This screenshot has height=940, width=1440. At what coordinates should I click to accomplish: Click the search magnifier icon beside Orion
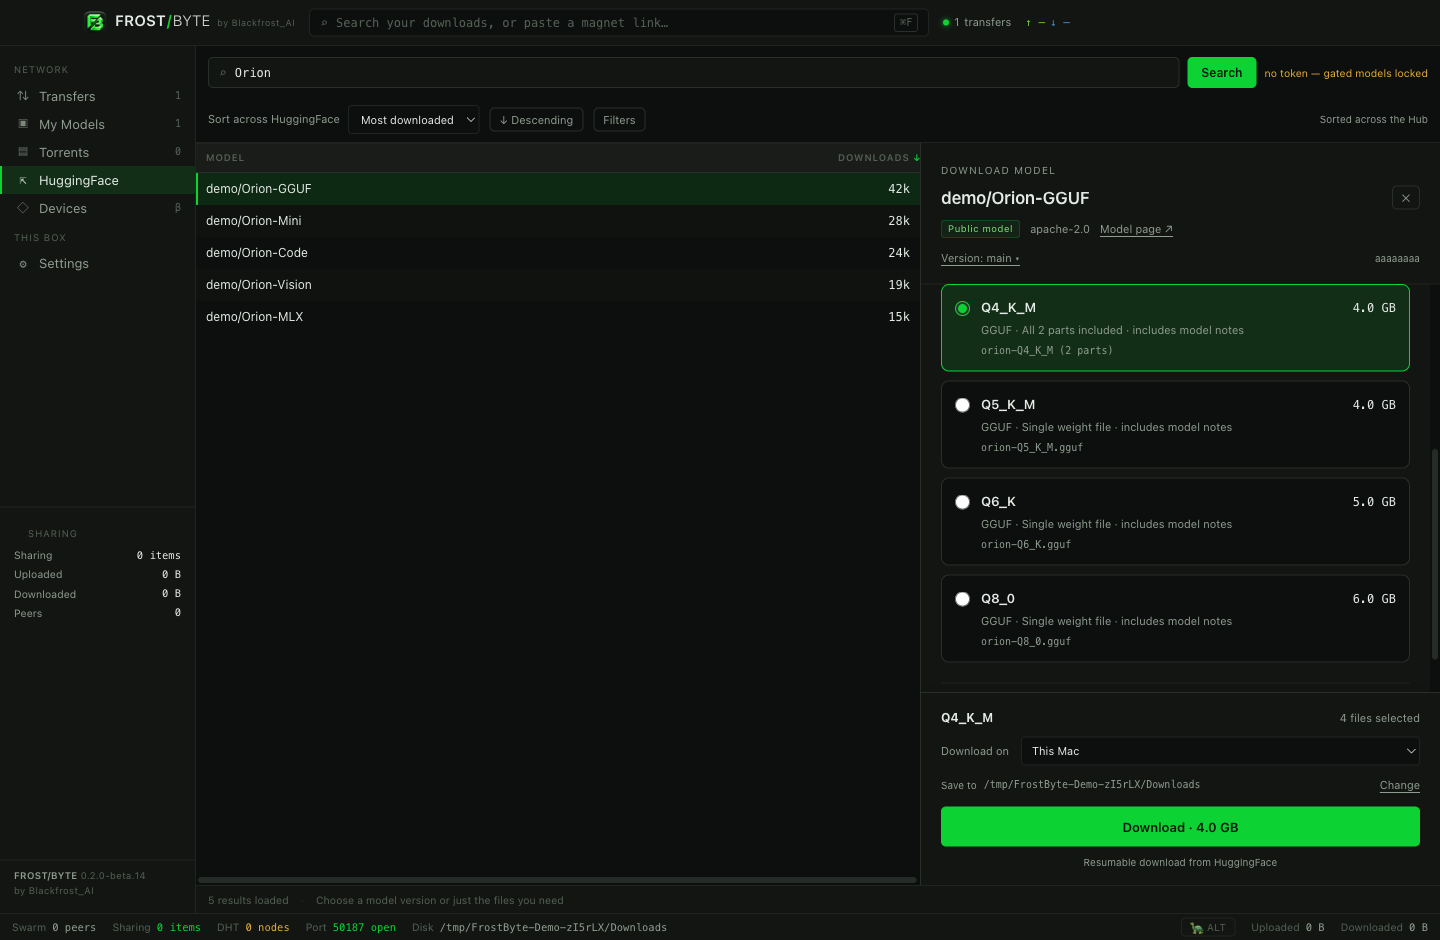[x=223, y=73]
